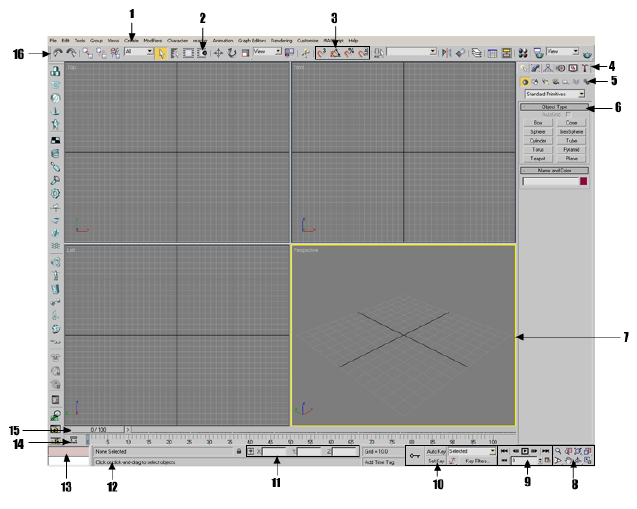The width and height of the screenshot is (637, 509).
Task: Open the named selection sets dropdown
Action: click(x=411, y=52)
